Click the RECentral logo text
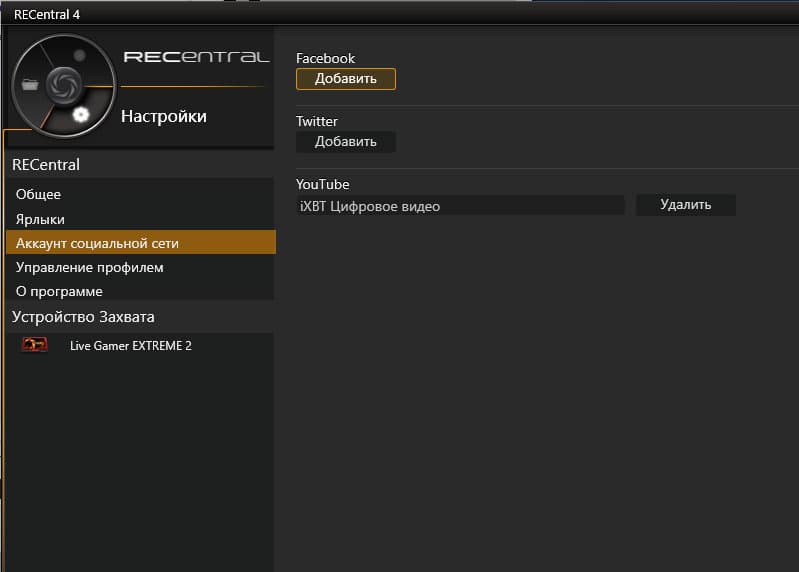This screenshot has height=572, width=799. (196, 57)
